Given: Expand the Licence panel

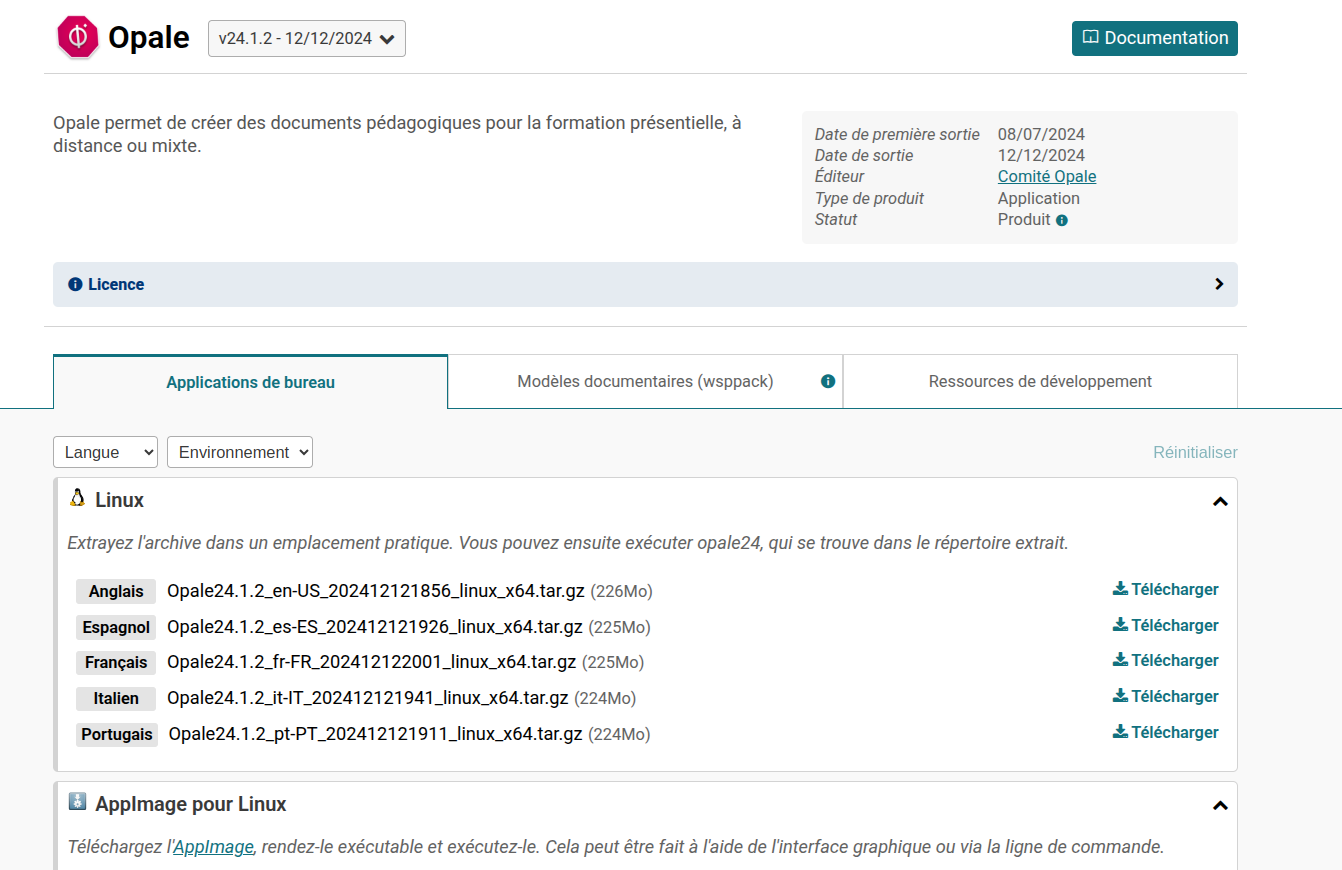Looking at the screenshot, I should (x=645, y=284).
